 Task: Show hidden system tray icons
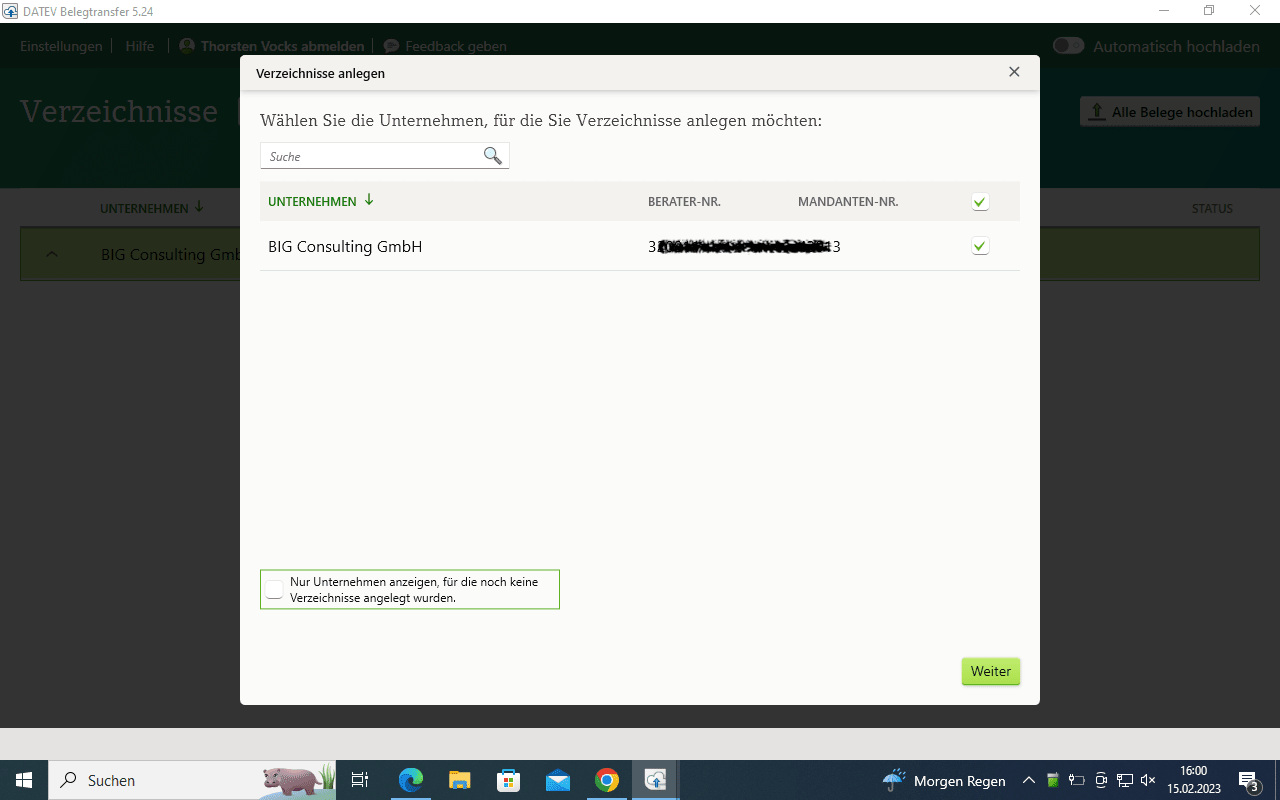(1028, 780)
